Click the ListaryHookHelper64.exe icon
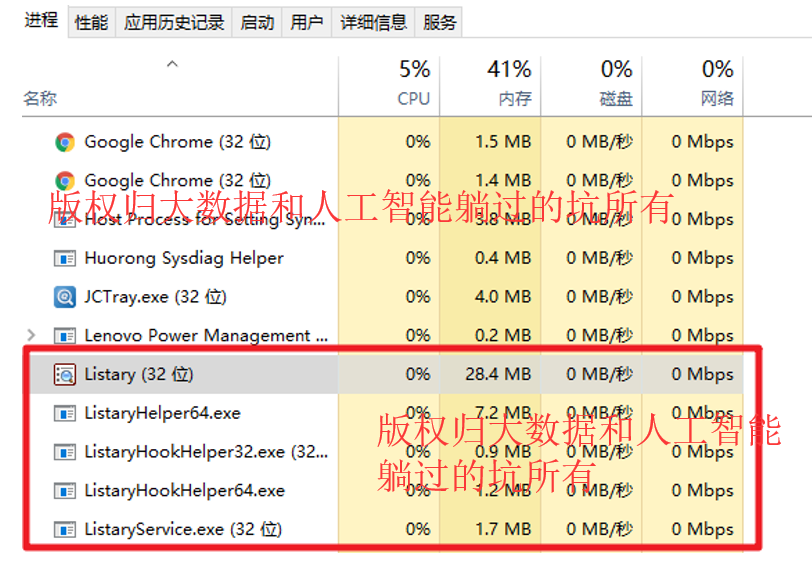The height and width of the screenshot is (565, 812). point(65,491)
